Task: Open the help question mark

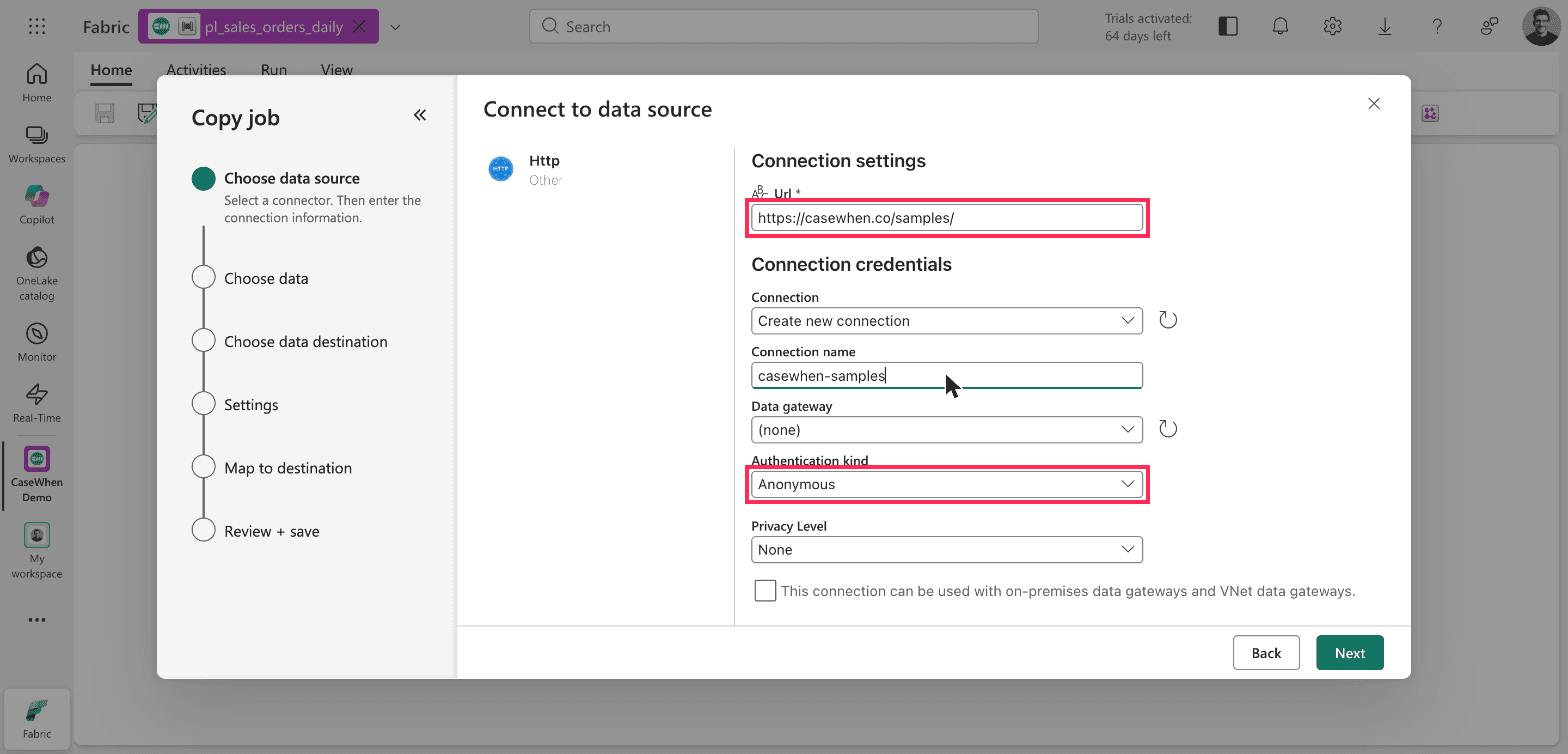Action: (1437, 27)
